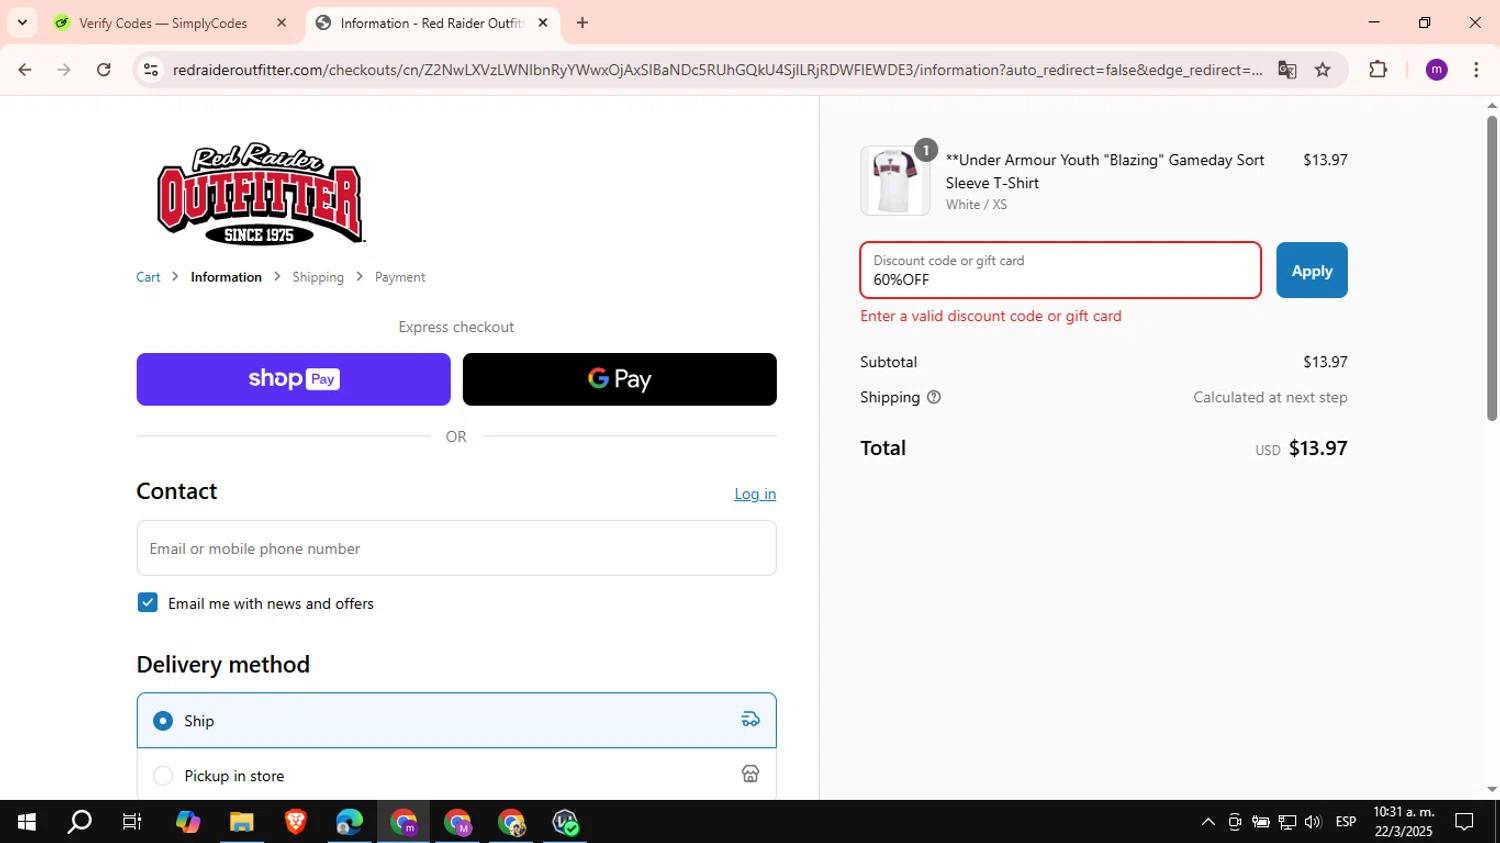Bookmark this page with the star icon
This screenshot has height=843, width=1500.
pos(1323,70)
